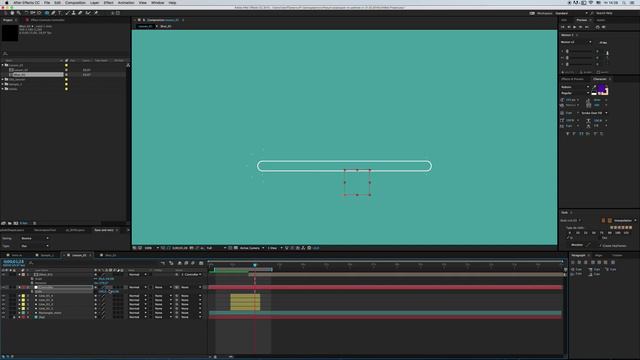Toggle visibility of the bottom Bgd layer
640x360 pixels.
(x=3, y=317)
